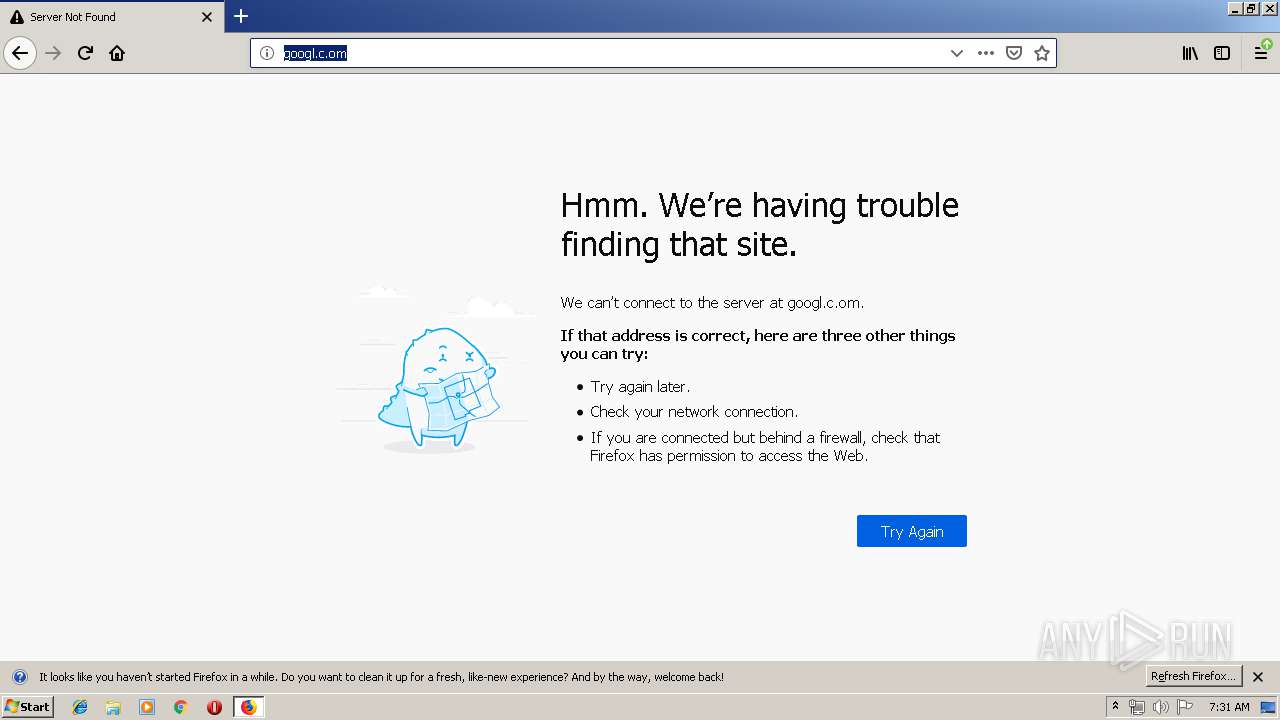The height and width of the screenshot is (720, 1280).
Task: Click the notification bar question mark icon
Action: coord(19,677)
